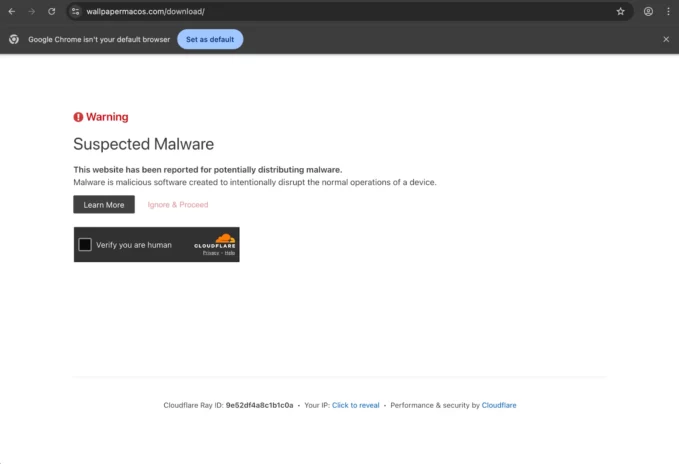Click the bold 'reported for potentially distributing malware' sentence
The height and width of the screenshot is (464, 679).
(207, 170)
